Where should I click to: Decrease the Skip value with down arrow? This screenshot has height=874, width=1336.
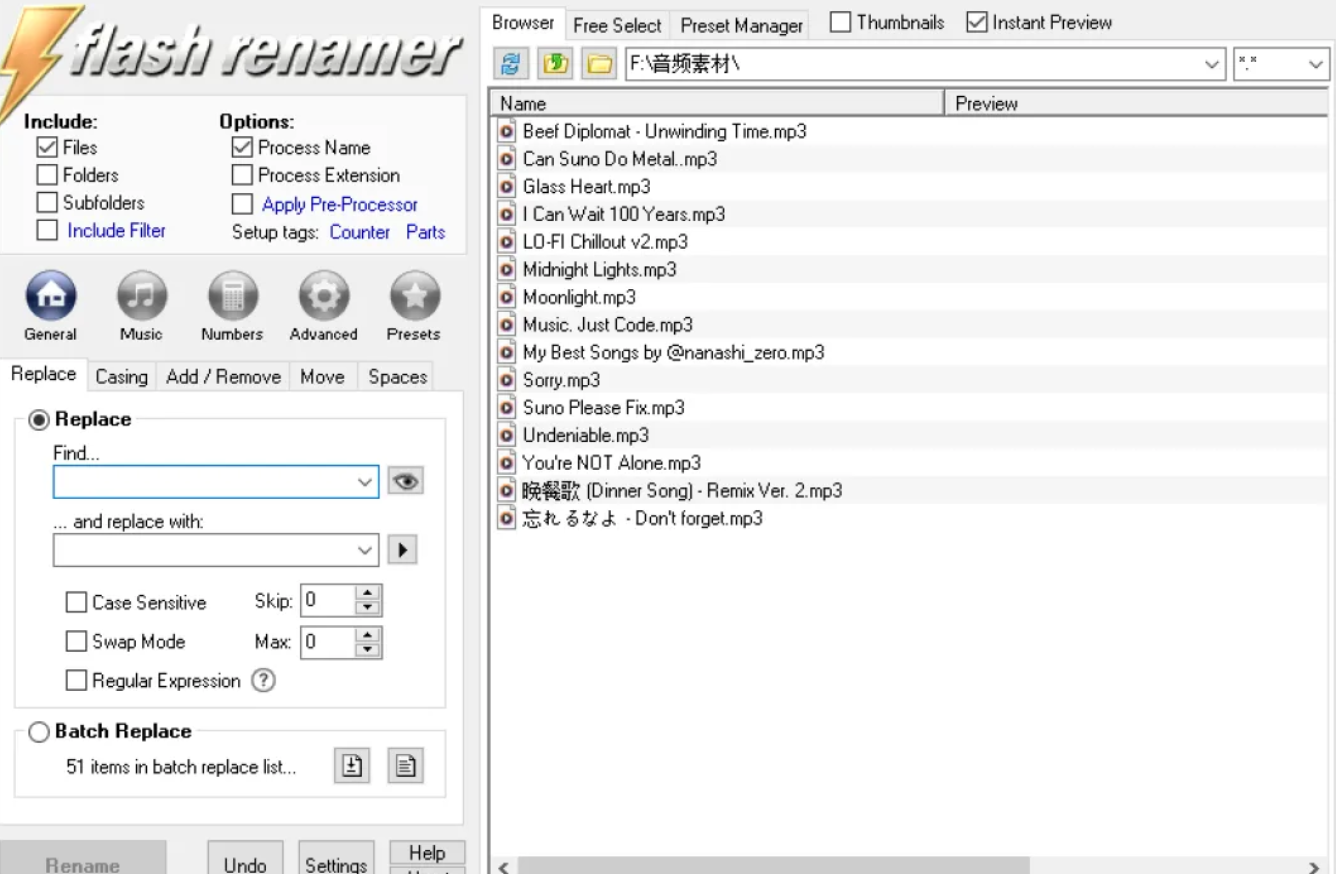coord(369,608)
